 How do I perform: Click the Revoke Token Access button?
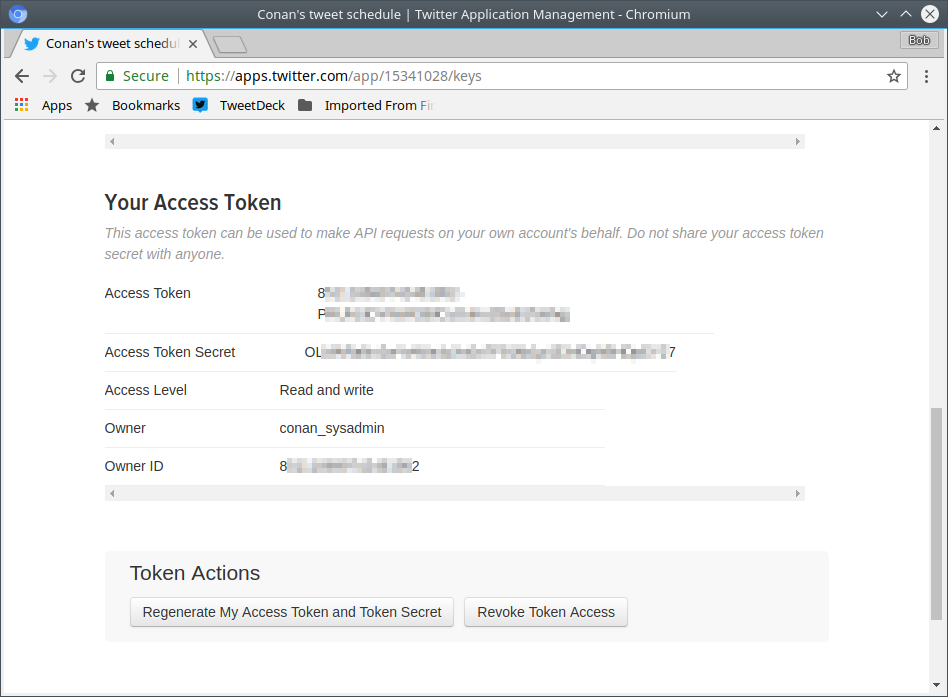pyautogui.click(x=546, y=612)
